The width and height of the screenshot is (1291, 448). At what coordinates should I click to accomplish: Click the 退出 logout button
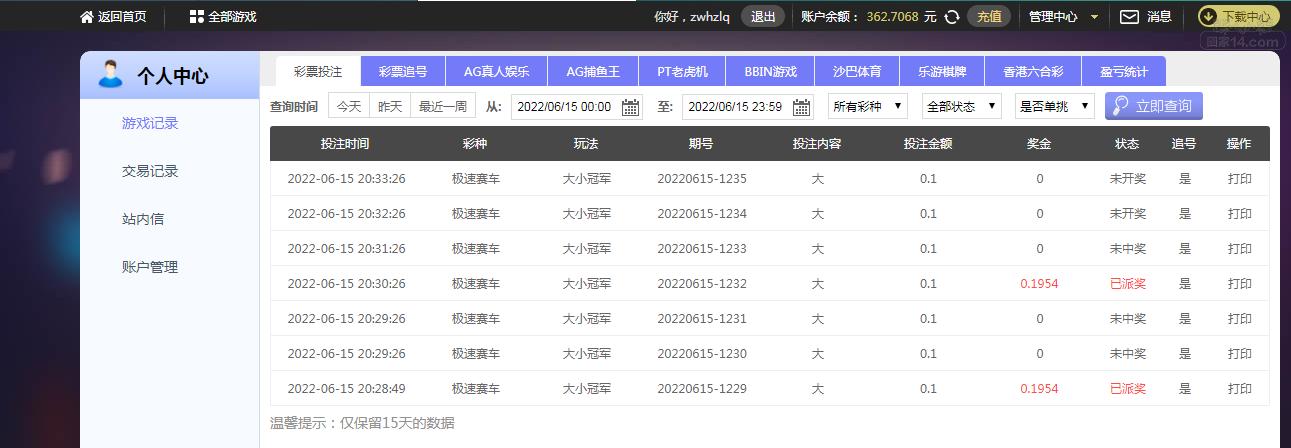click(x=763, y=16)
